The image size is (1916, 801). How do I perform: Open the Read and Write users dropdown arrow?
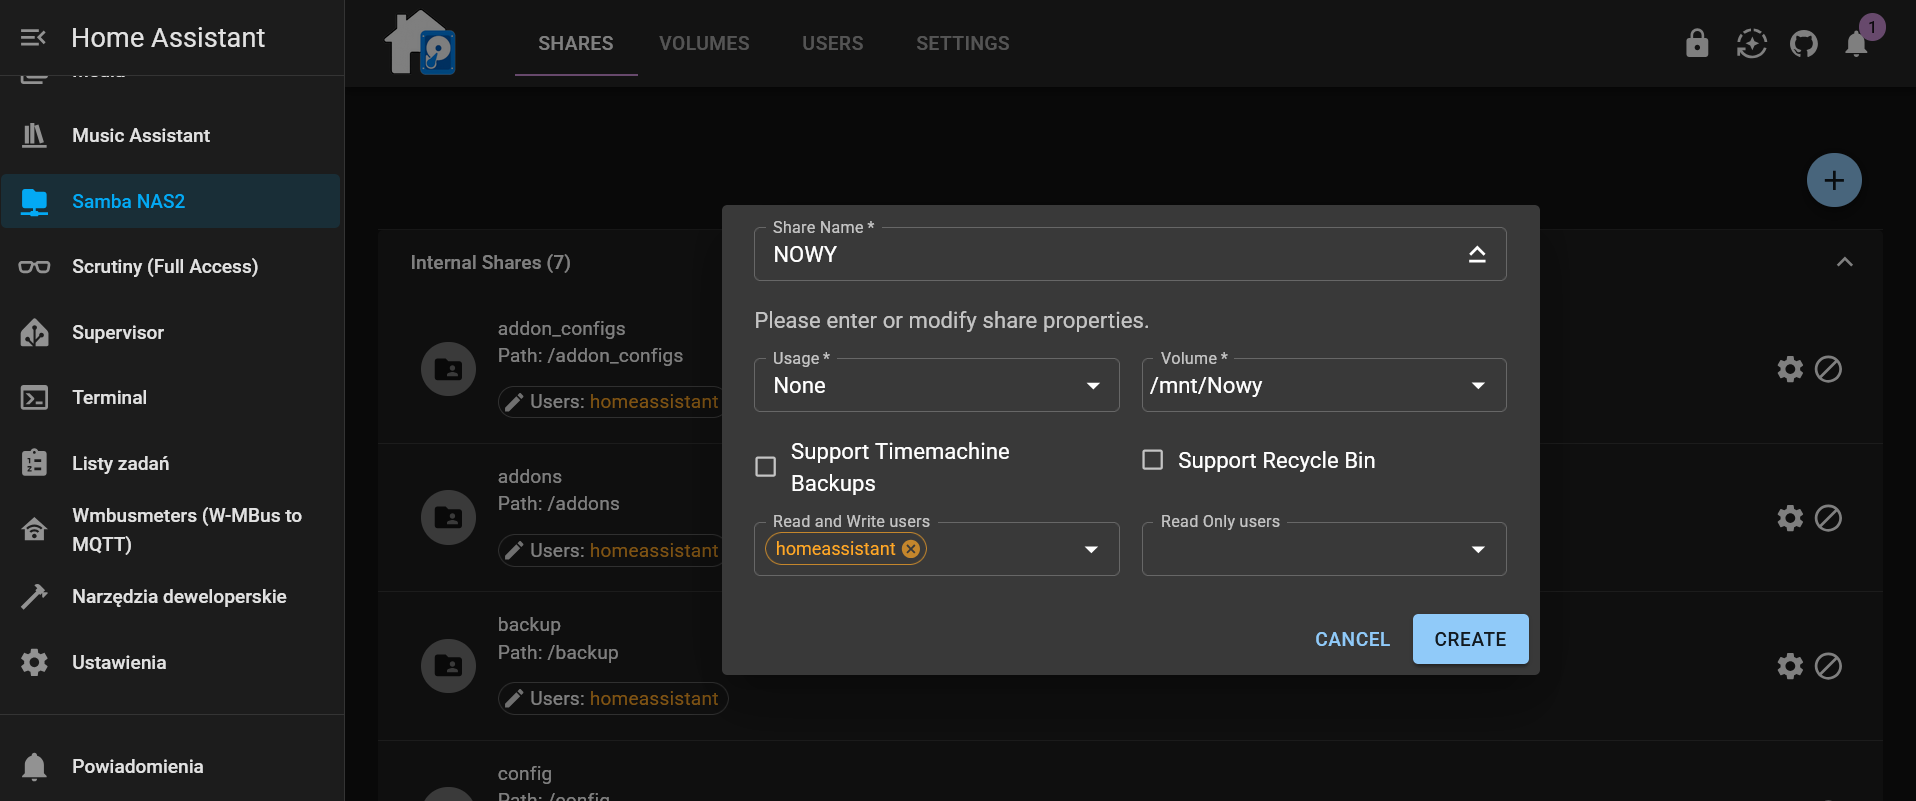[x=1092, y=549]
